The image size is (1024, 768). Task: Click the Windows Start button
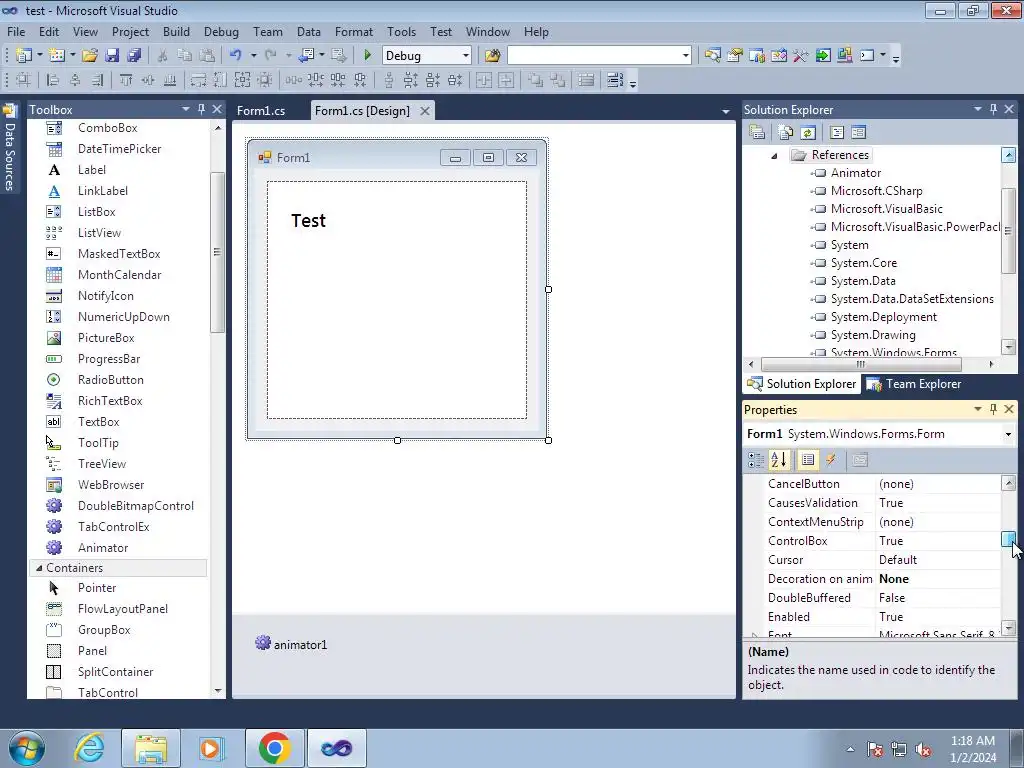click(26, 748)
